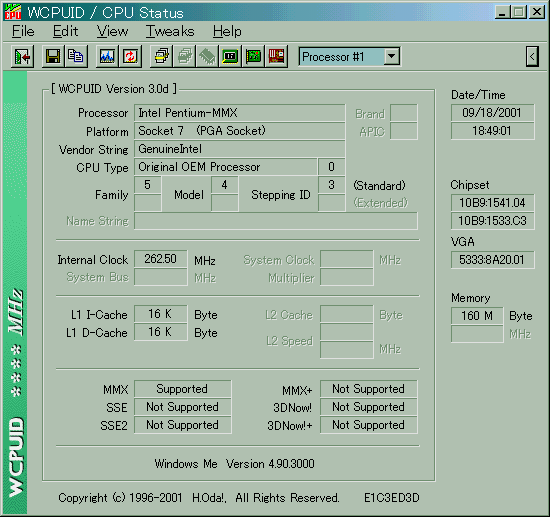This screenshot has width=550, height=517.
Task: Click the MMX Supported field
Action: point(183,389)
